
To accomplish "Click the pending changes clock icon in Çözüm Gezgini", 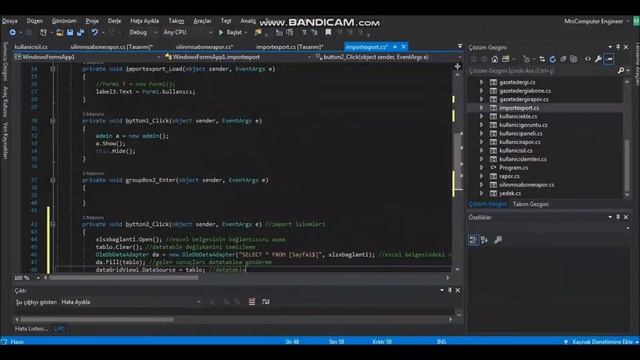I will pos(527,59).
